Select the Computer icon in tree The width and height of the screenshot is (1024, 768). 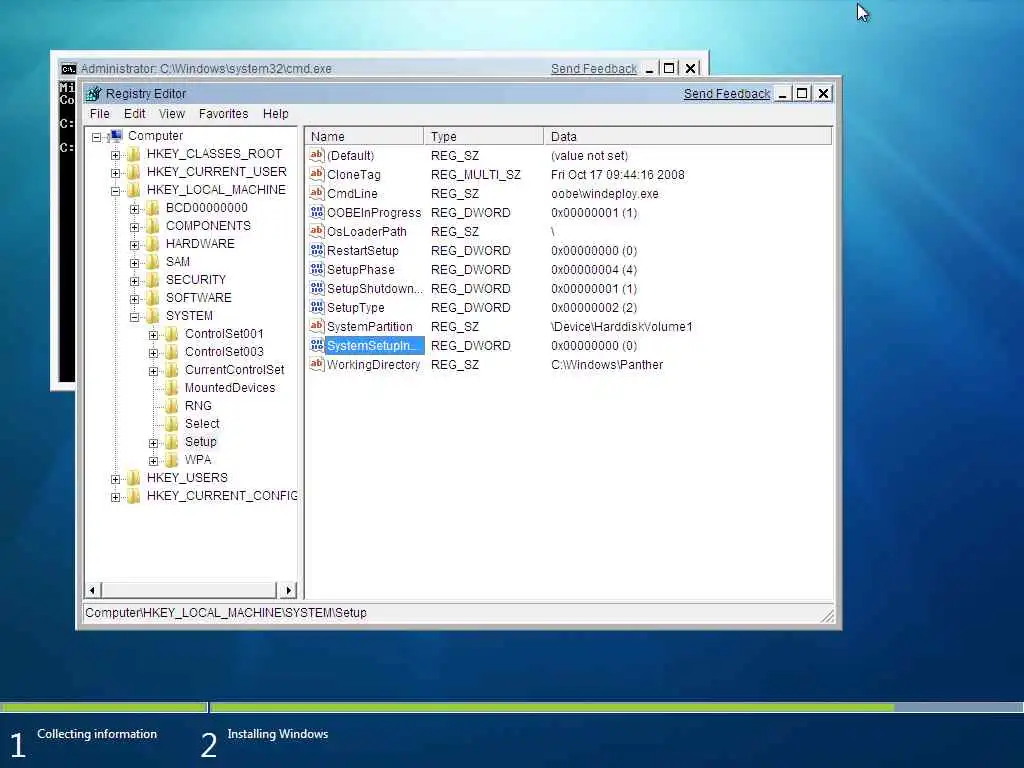click(116, 136)
